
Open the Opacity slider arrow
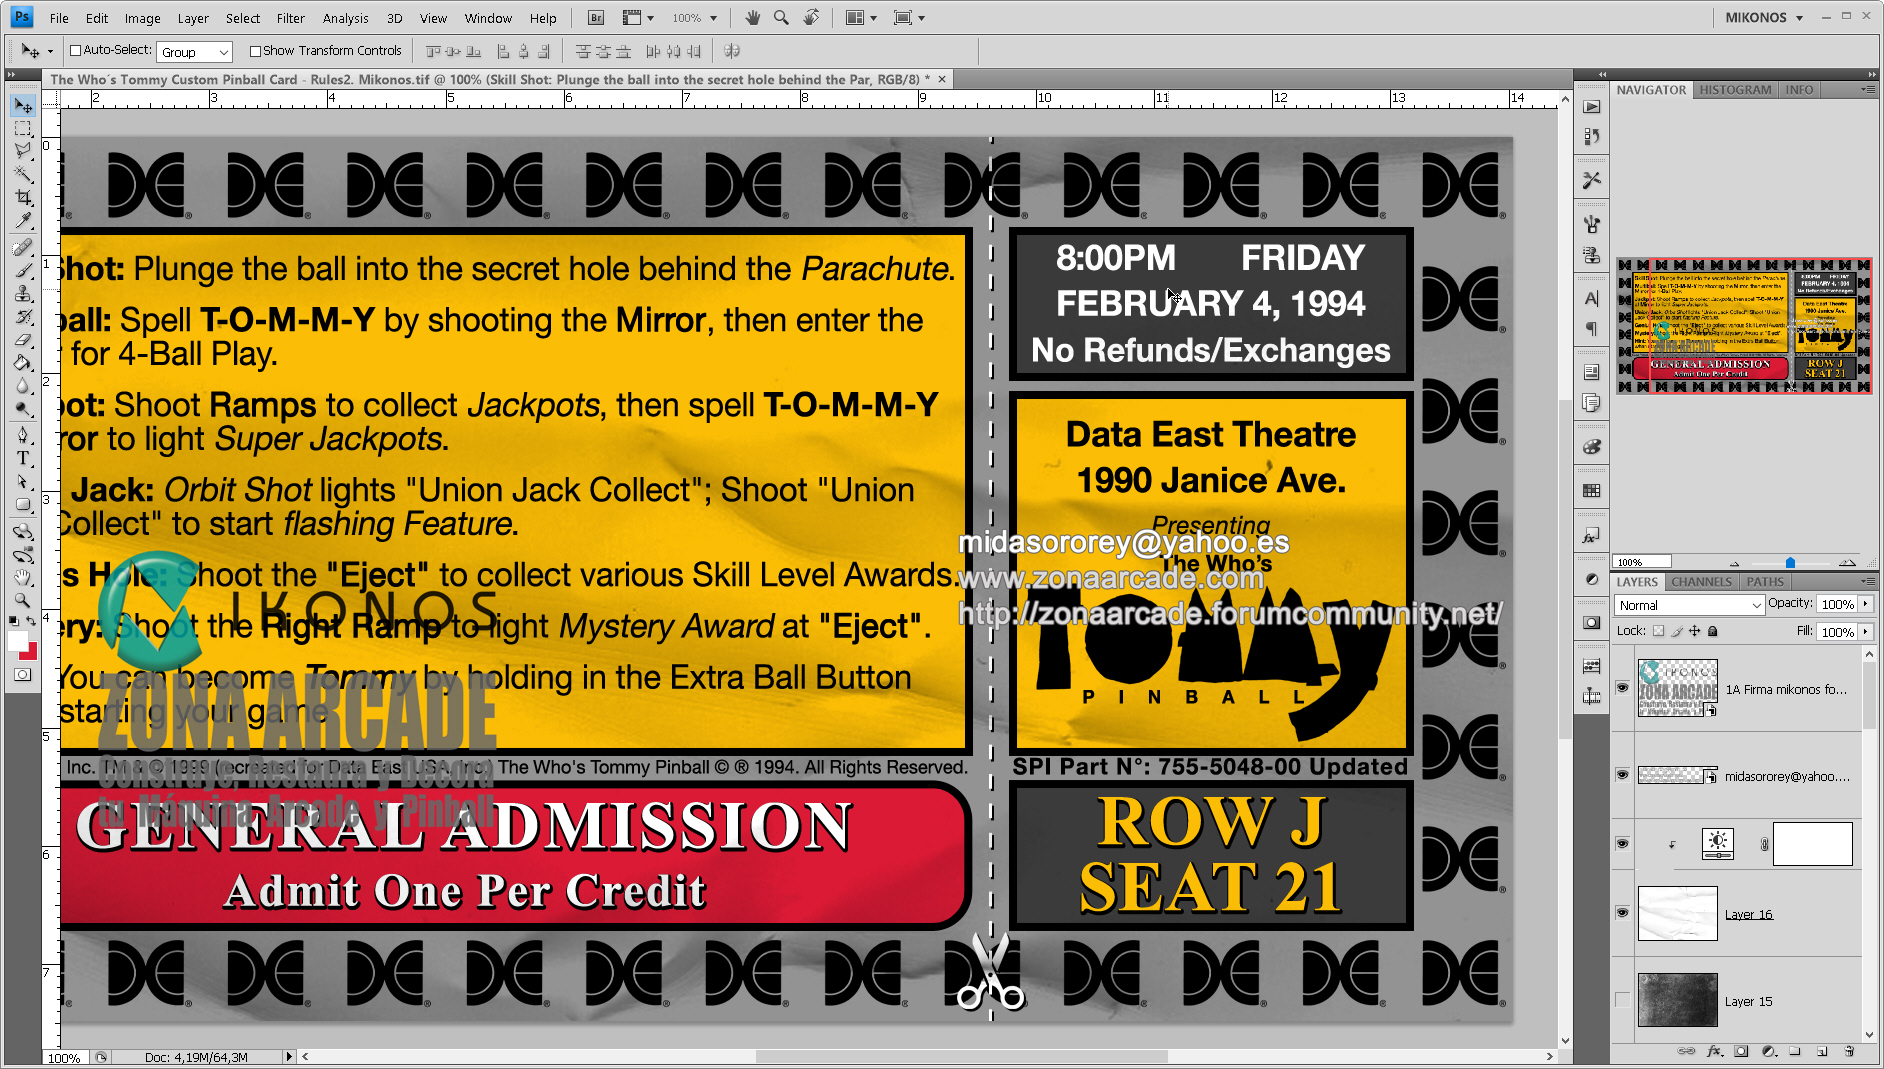pos(1865,604)
